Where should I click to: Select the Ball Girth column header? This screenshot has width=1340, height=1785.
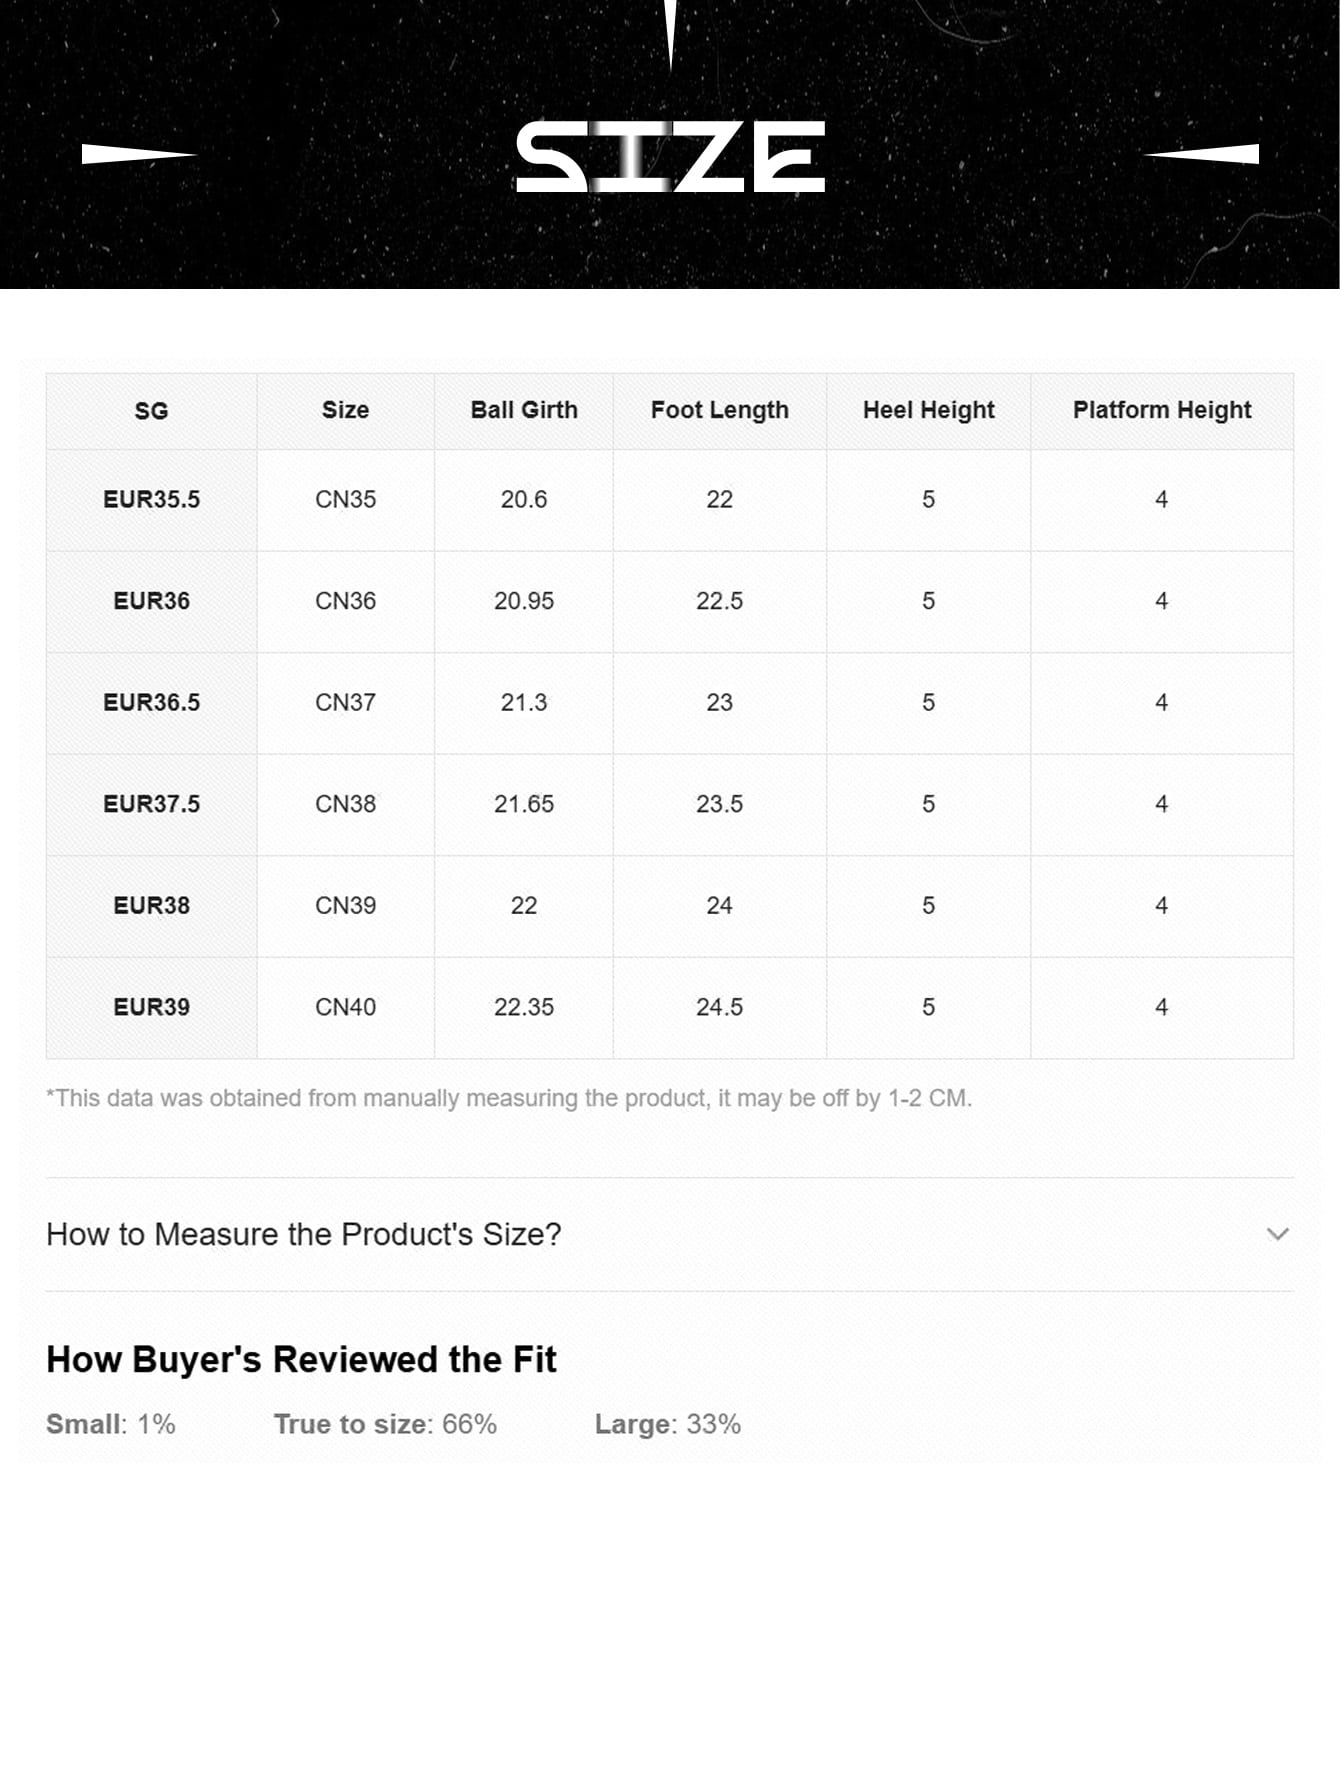pos(524,410)
